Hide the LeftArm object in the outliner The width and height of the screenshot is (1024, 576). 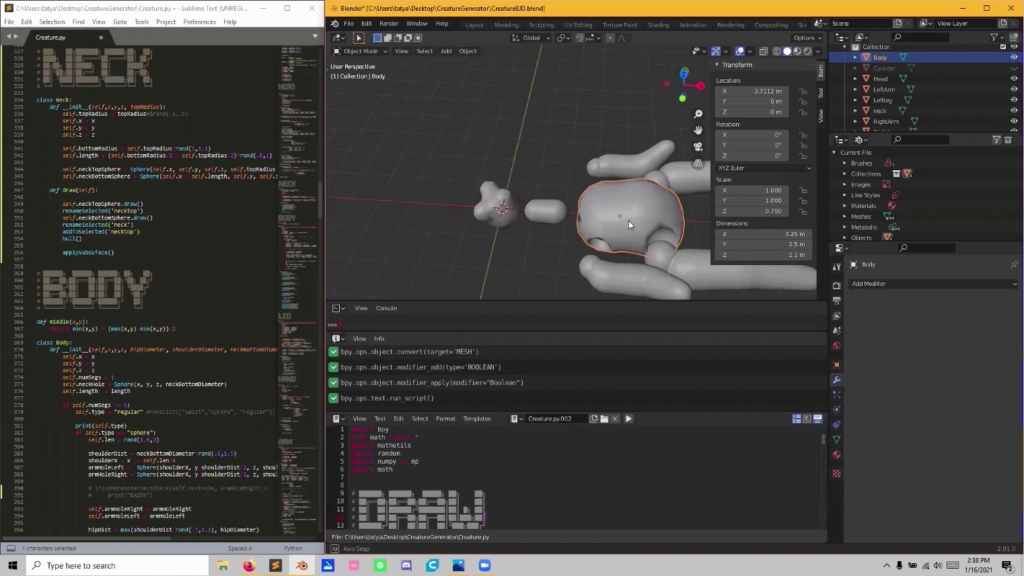click(1014, 89)
